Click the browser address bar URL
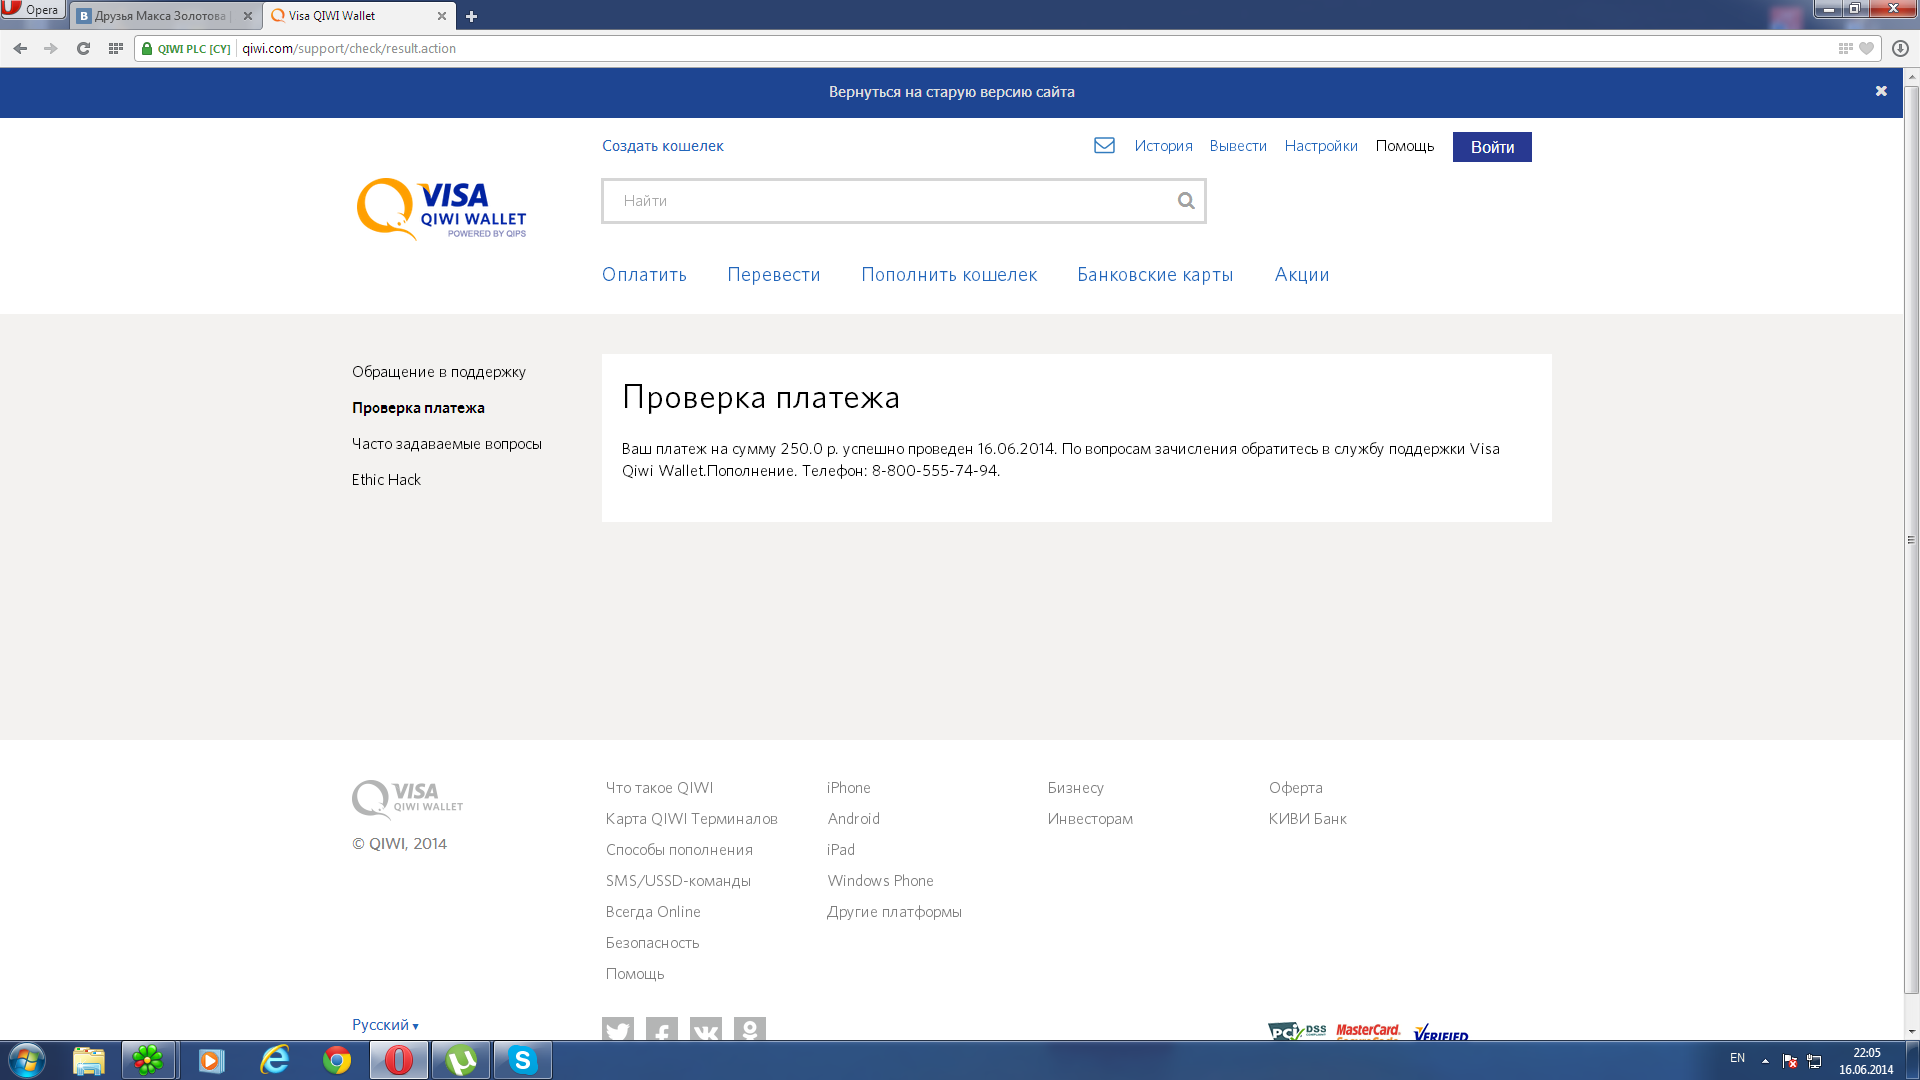1920x1080 pixels. coord(349,48)
